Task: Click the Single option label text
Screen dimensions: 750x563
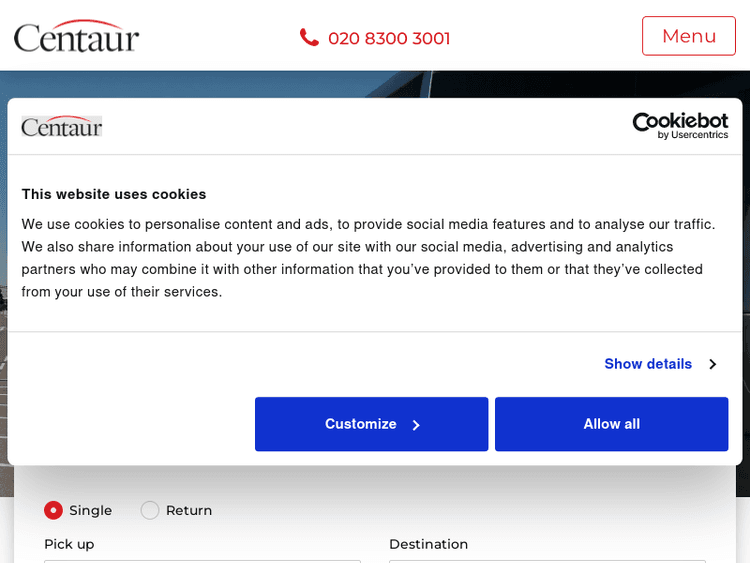Action: tap(90, 510)
